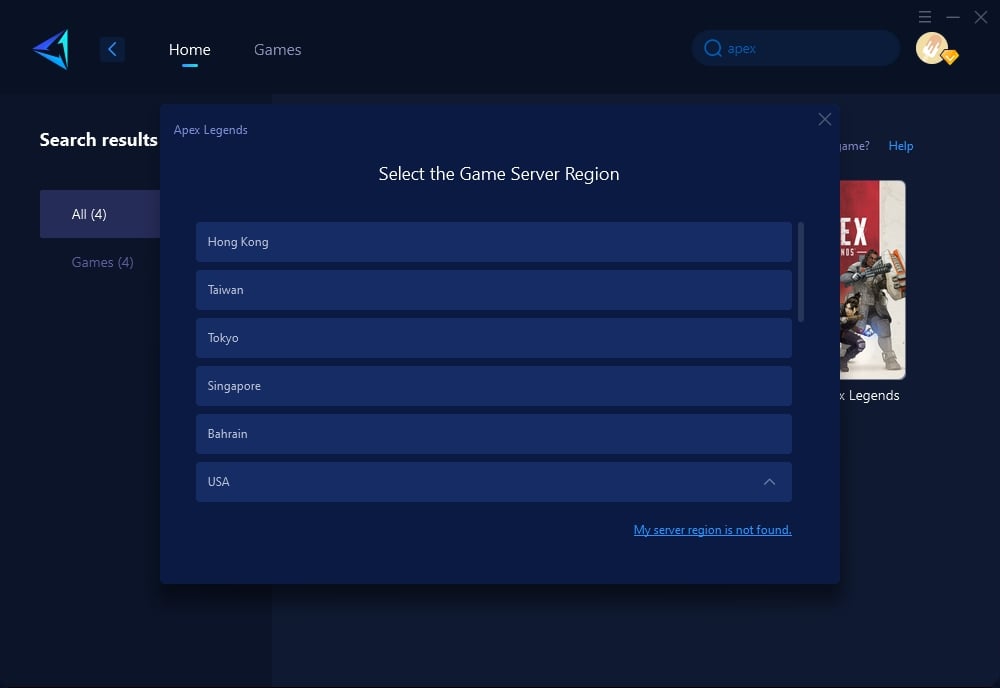The width and height of the screenshot is (1000, 688).
Task: Click My server region is not found link
Action: coord(712,530)
